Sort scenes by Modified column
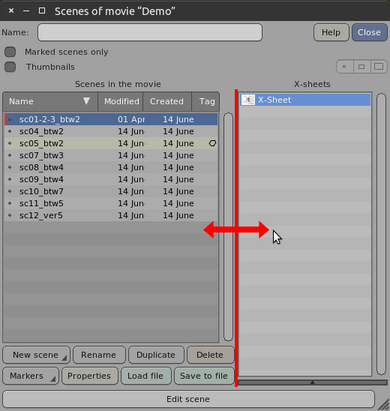Viewport: 390px width, 411px height. [121, 101]
